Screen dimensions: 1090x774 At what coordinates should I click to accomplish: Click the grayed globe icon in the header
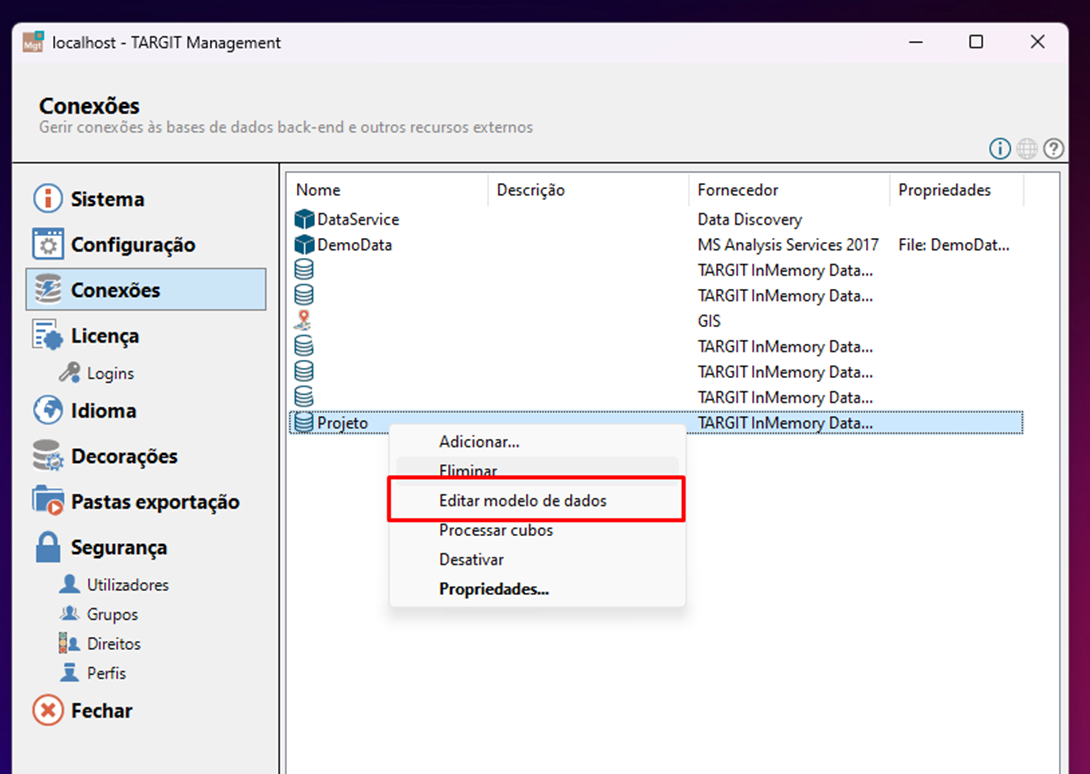tap(1027, 148)
